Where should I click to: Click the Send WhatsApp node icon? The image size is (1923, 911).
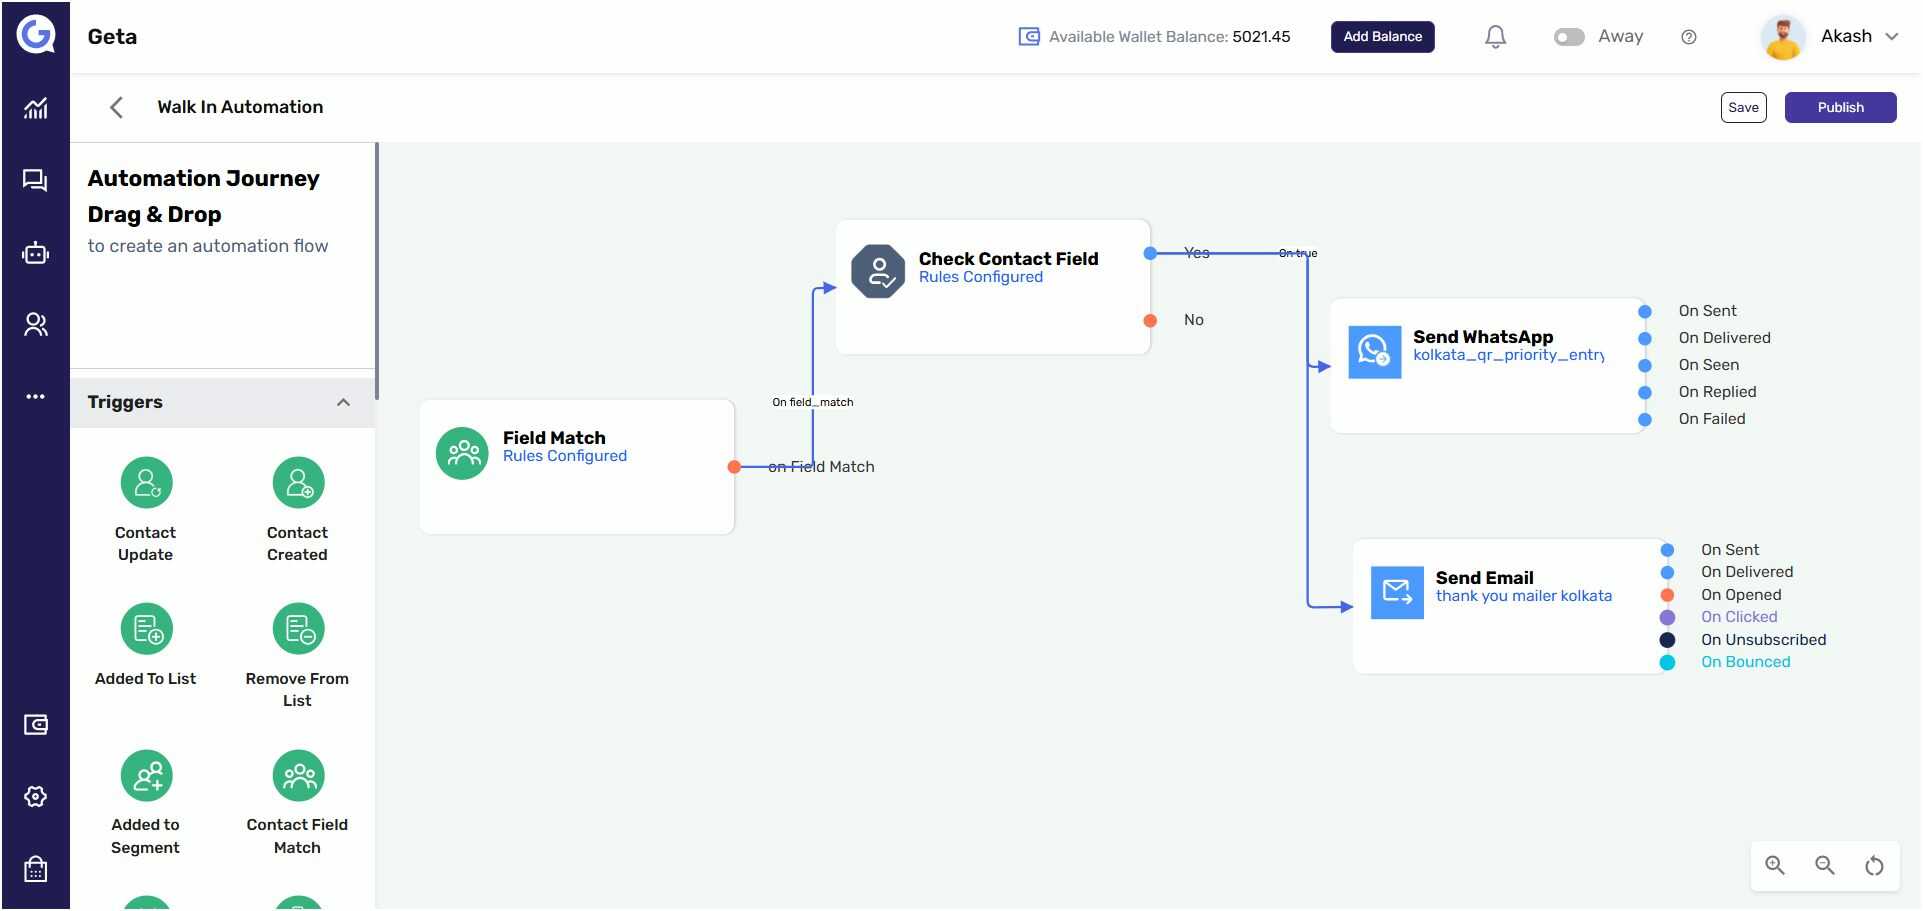1375,352
